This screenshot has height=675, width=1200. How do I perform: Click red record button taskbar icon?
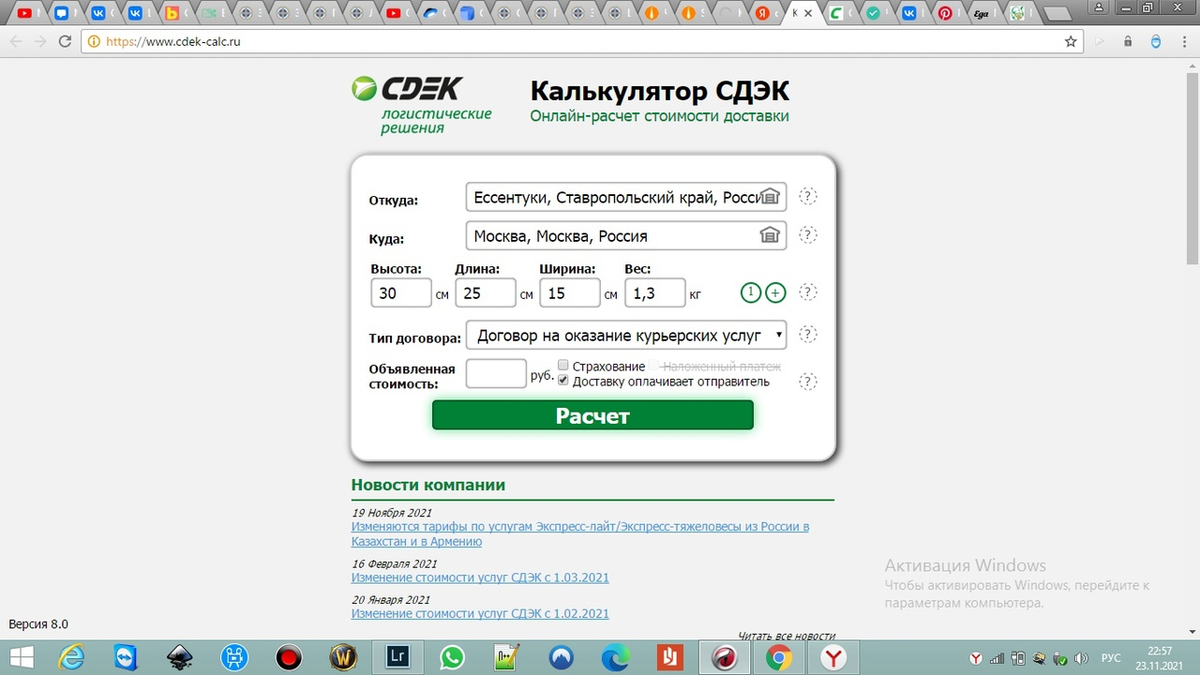click(x=289, y=657)
